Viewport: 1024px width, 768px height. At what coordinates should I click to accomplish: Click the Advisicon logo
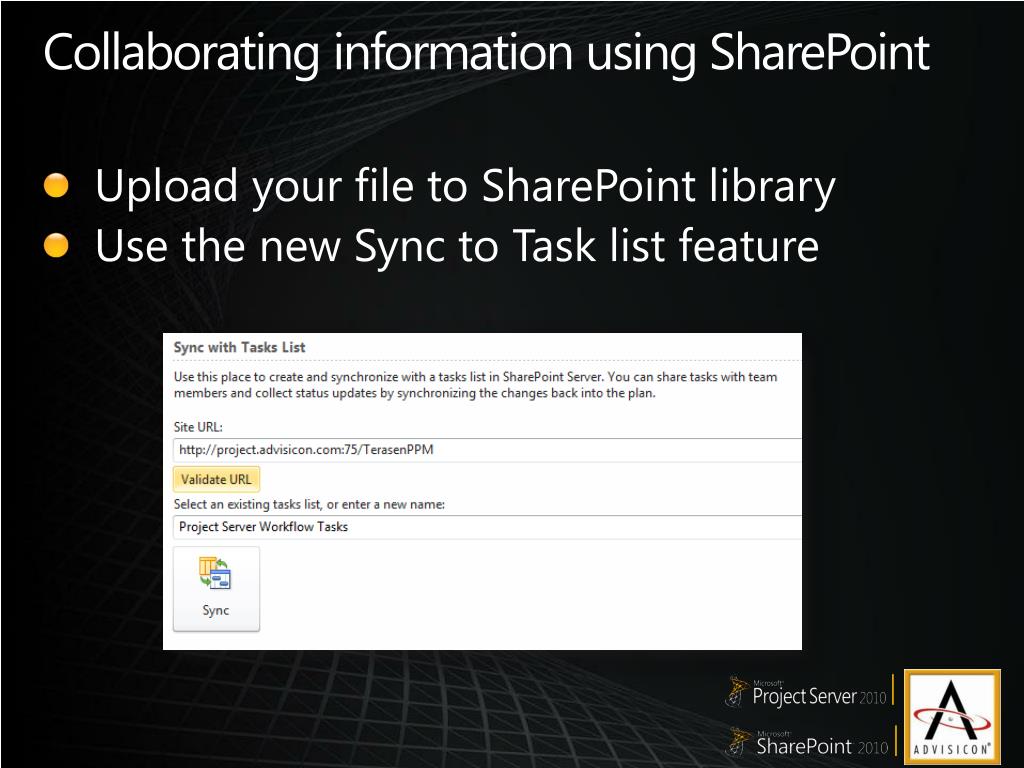click(x=952, y=716)
